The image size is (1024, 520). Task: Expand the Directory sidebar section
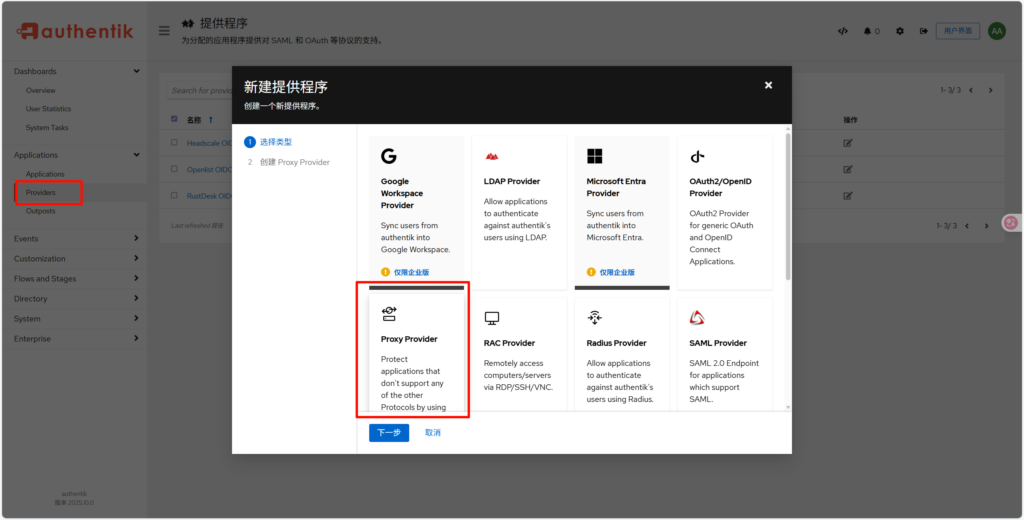click(x=77, y=299)
